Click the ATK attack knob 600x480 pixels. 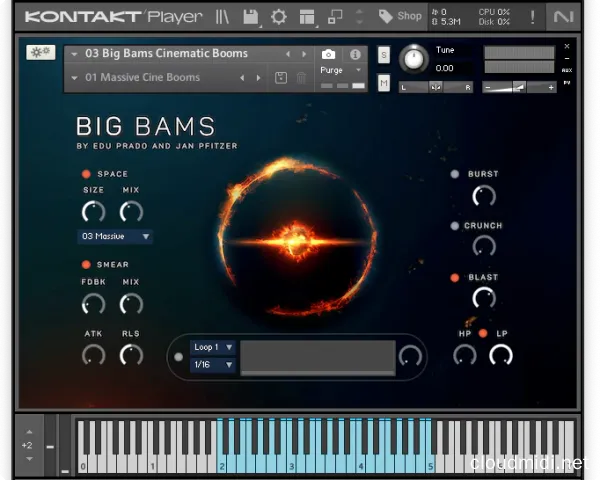[93, 355]
